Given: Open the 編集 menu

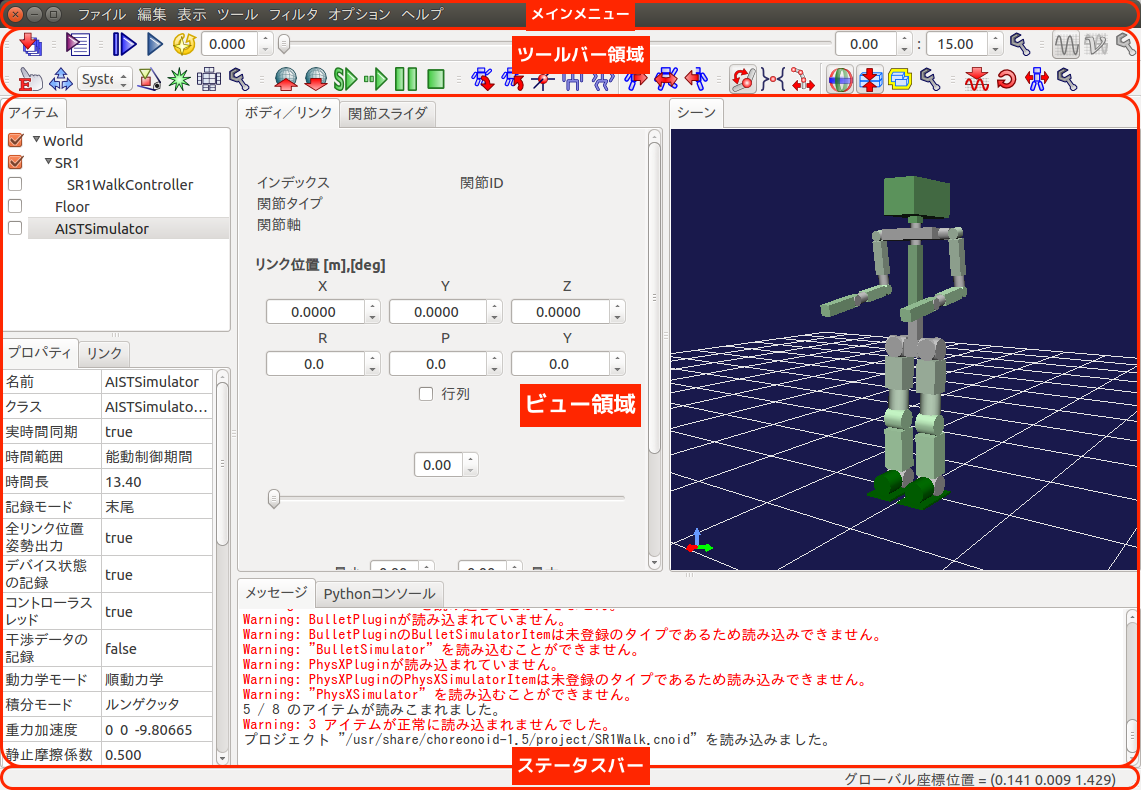Looking at the screenshot, I should 151,14.
